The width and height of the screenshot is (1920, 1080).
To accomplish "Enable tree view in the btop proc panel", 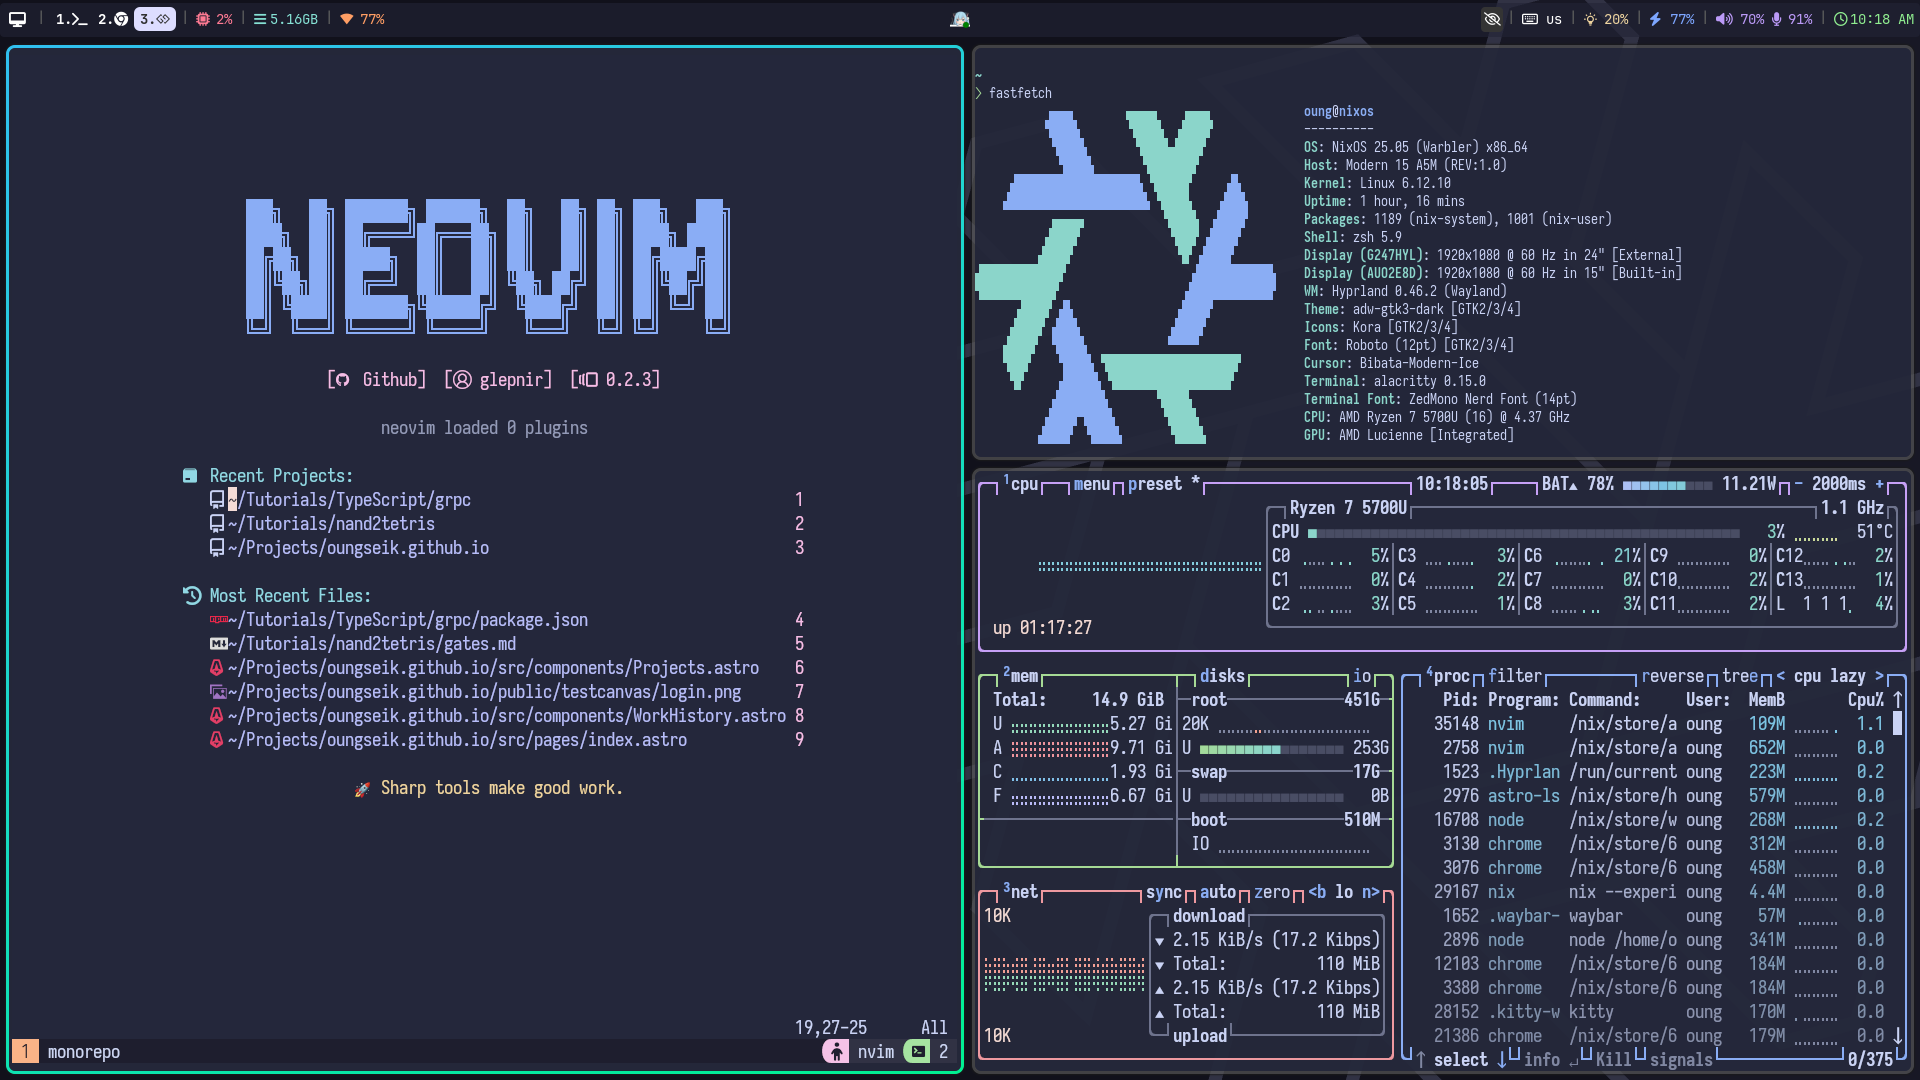I will 1741,676.
